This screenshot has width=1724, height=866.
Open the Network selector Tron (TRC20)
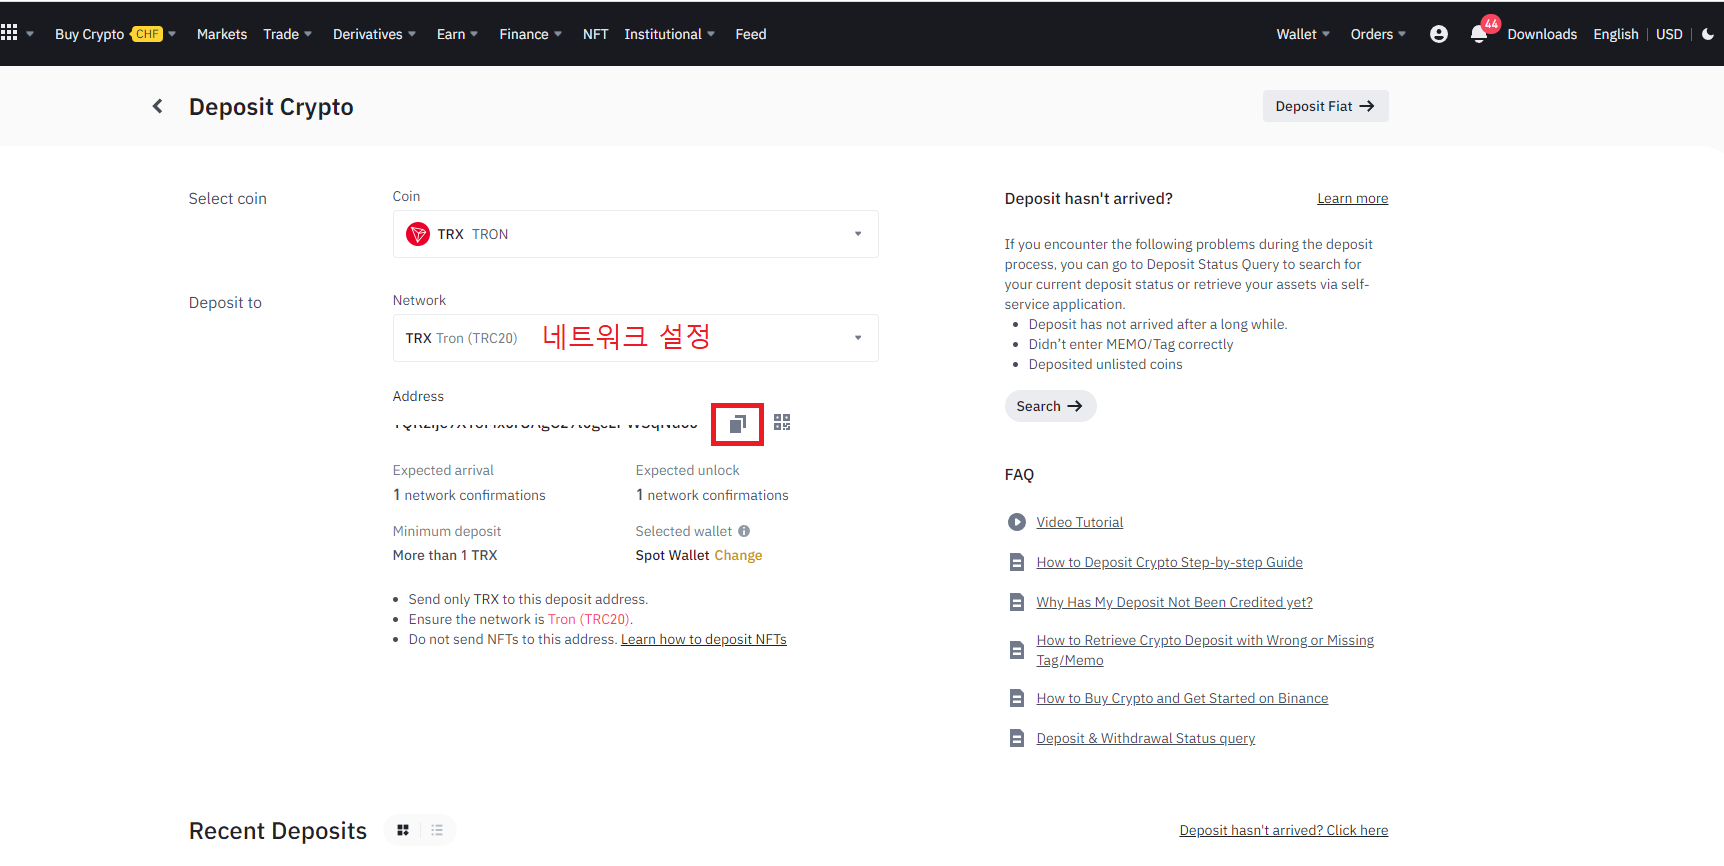636,338
